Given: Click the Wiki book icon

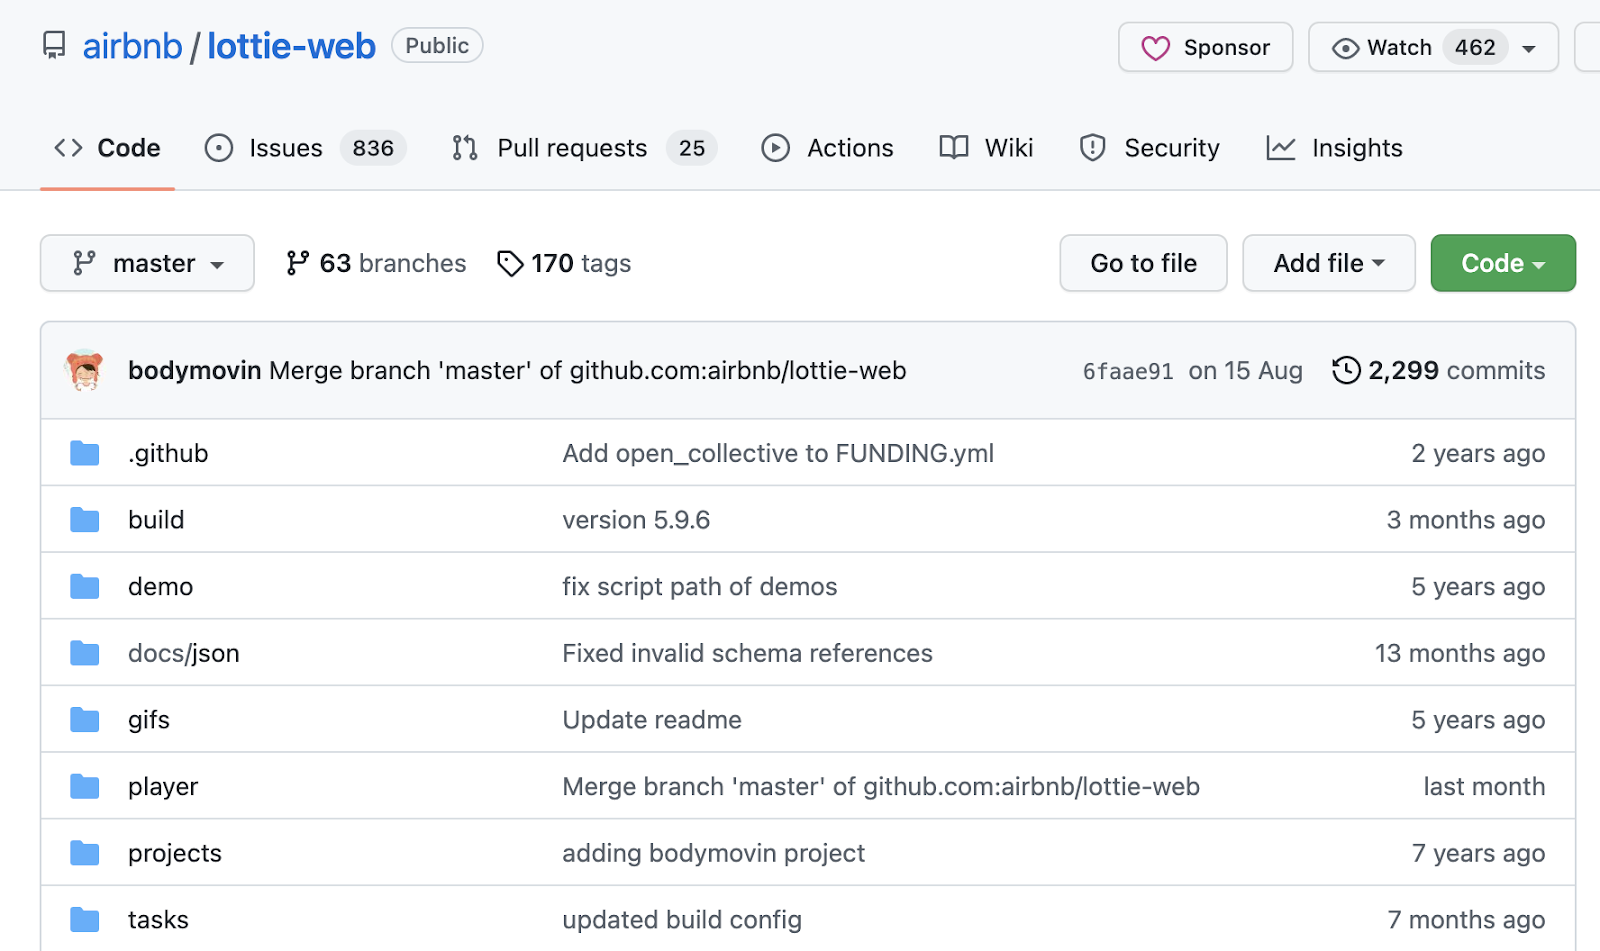Looking at the screenshot, I should [954, 148].
